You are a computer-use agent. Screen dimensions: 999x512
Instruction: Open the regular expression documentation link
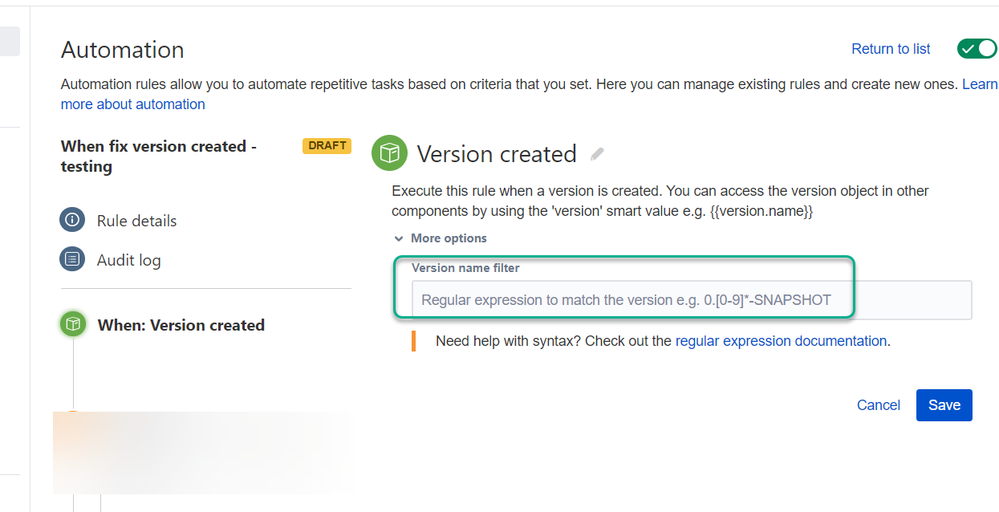(x=780, y=341)
